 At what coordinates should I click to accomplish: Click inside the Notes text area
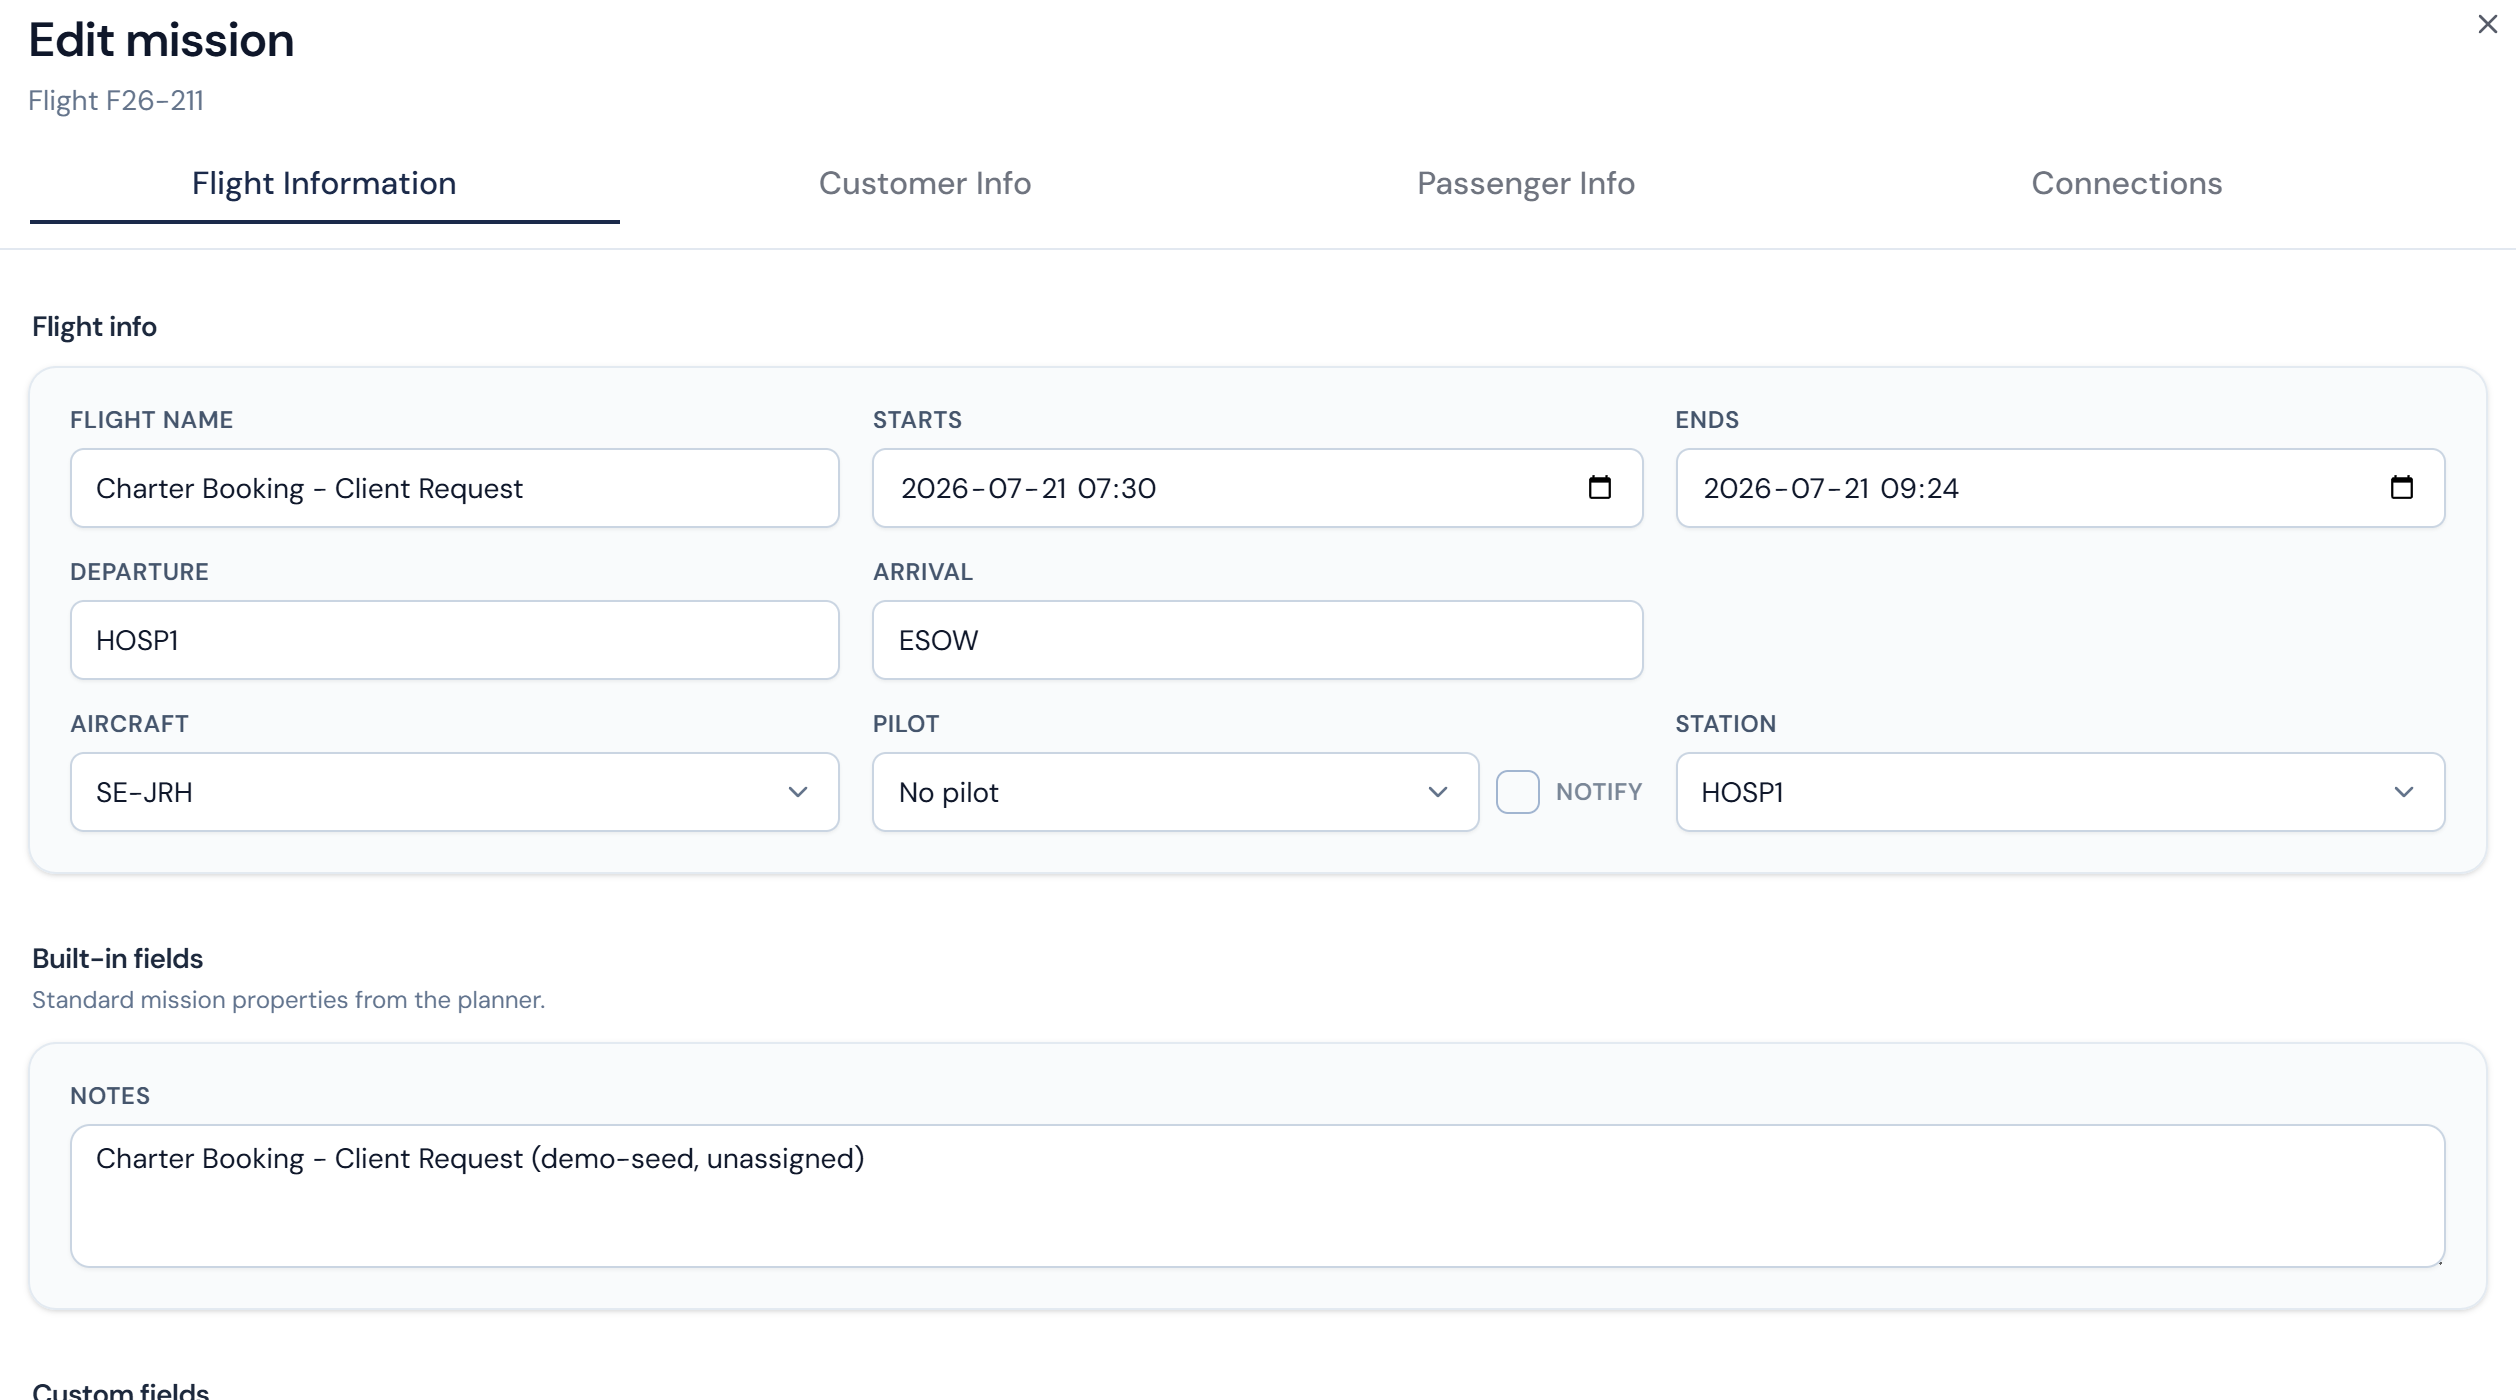click(1257, 1196)
